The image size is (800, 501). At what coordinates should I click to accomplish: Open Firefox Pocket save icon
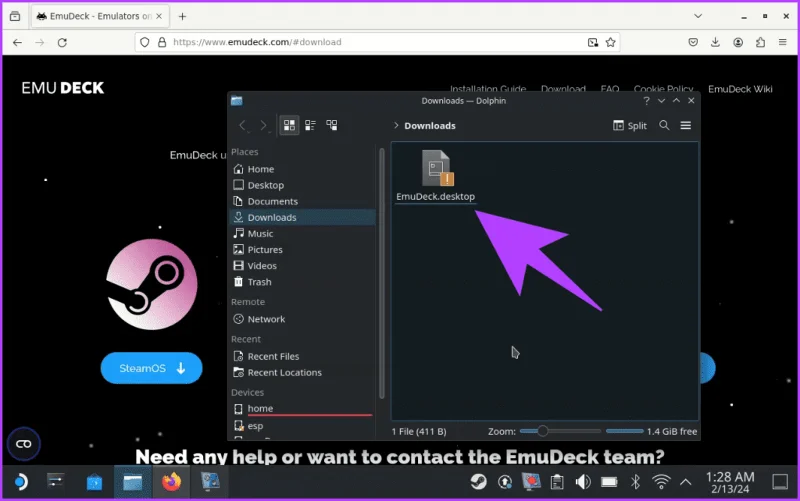click(693, 42)
